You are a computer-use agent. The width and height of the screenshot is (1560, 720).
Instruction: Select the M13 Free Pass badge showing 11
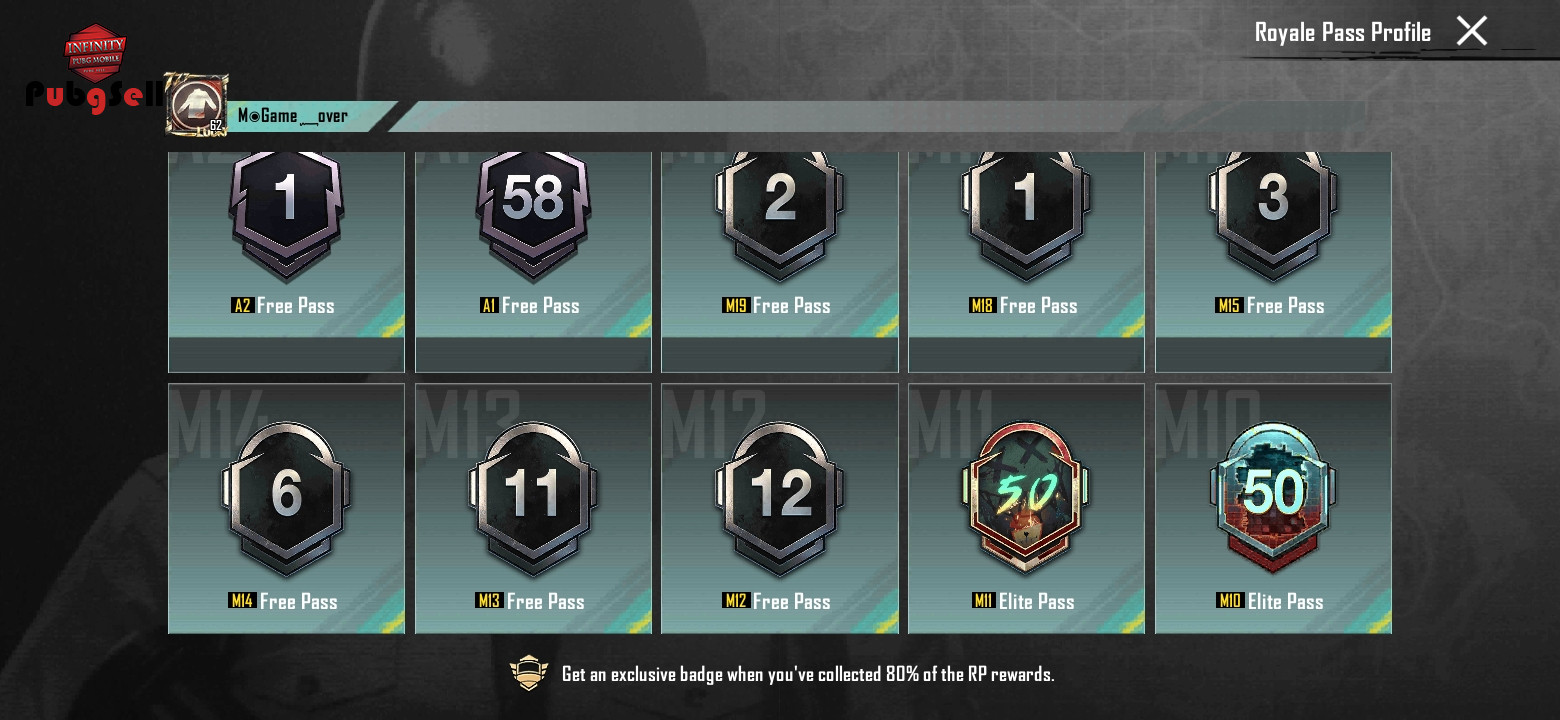click(533, 509)
